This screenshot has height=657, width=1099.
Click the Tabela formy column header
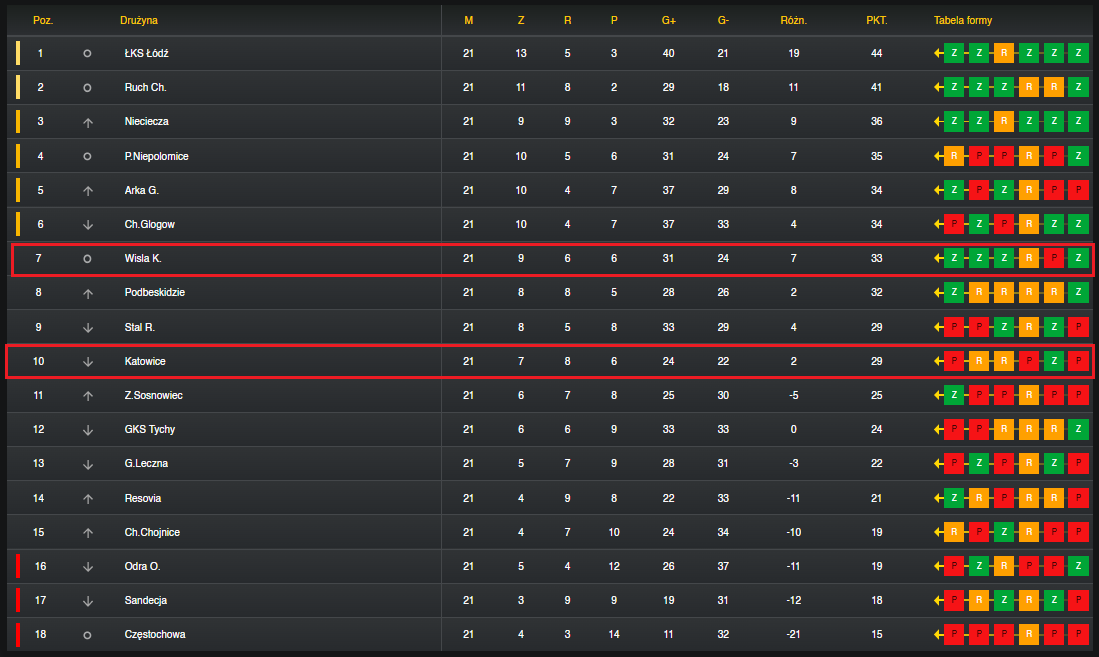pos(962,20)
